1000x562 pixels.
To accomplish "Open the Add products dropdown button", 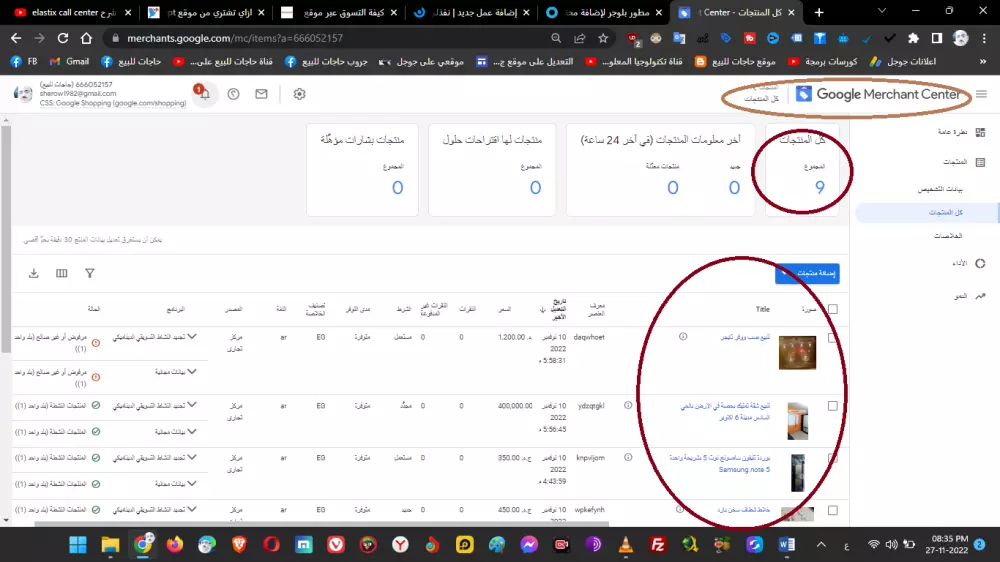I will pyautogui.click(x=807, y=273).
